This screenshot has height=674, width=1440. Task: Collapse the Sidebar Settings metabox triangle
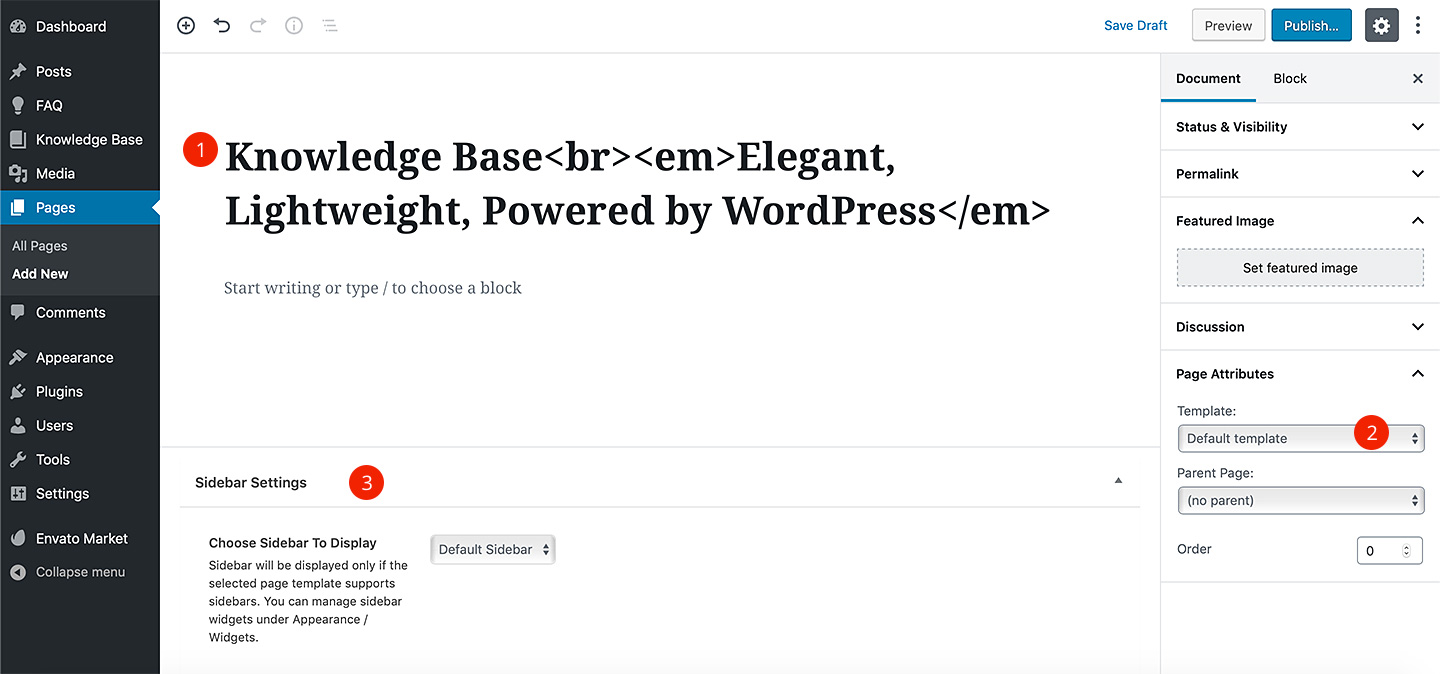point(1118,481)
